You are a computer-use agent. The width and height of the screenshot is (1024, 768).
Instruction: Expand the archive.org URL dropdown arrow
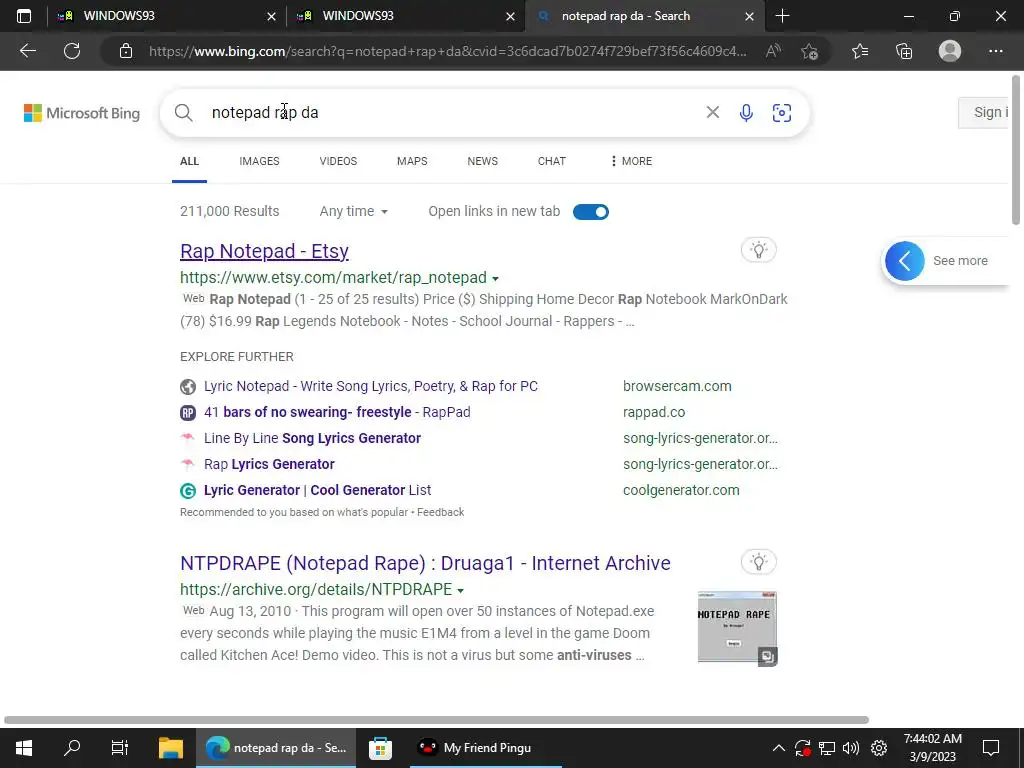(x=460, y=590)
